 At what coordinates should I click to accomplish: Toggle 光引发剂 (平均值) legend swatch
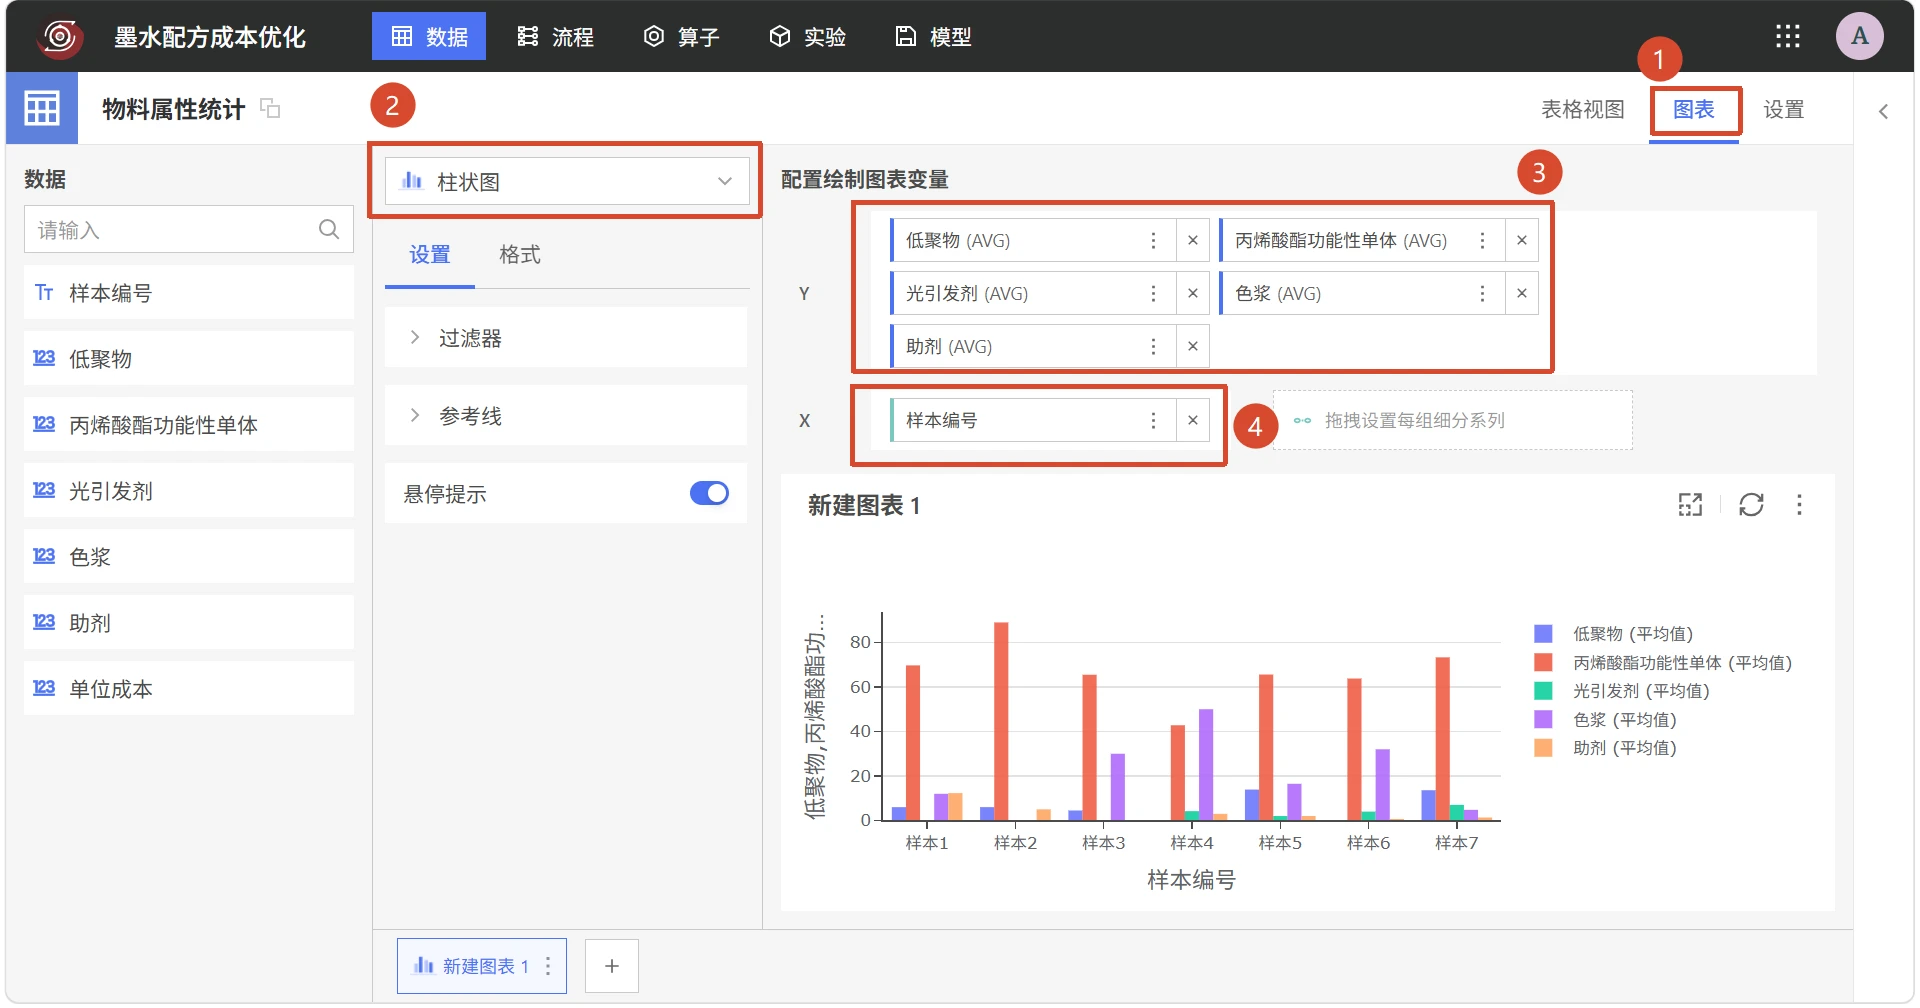pyautogui.click(x=1543, y=691)
